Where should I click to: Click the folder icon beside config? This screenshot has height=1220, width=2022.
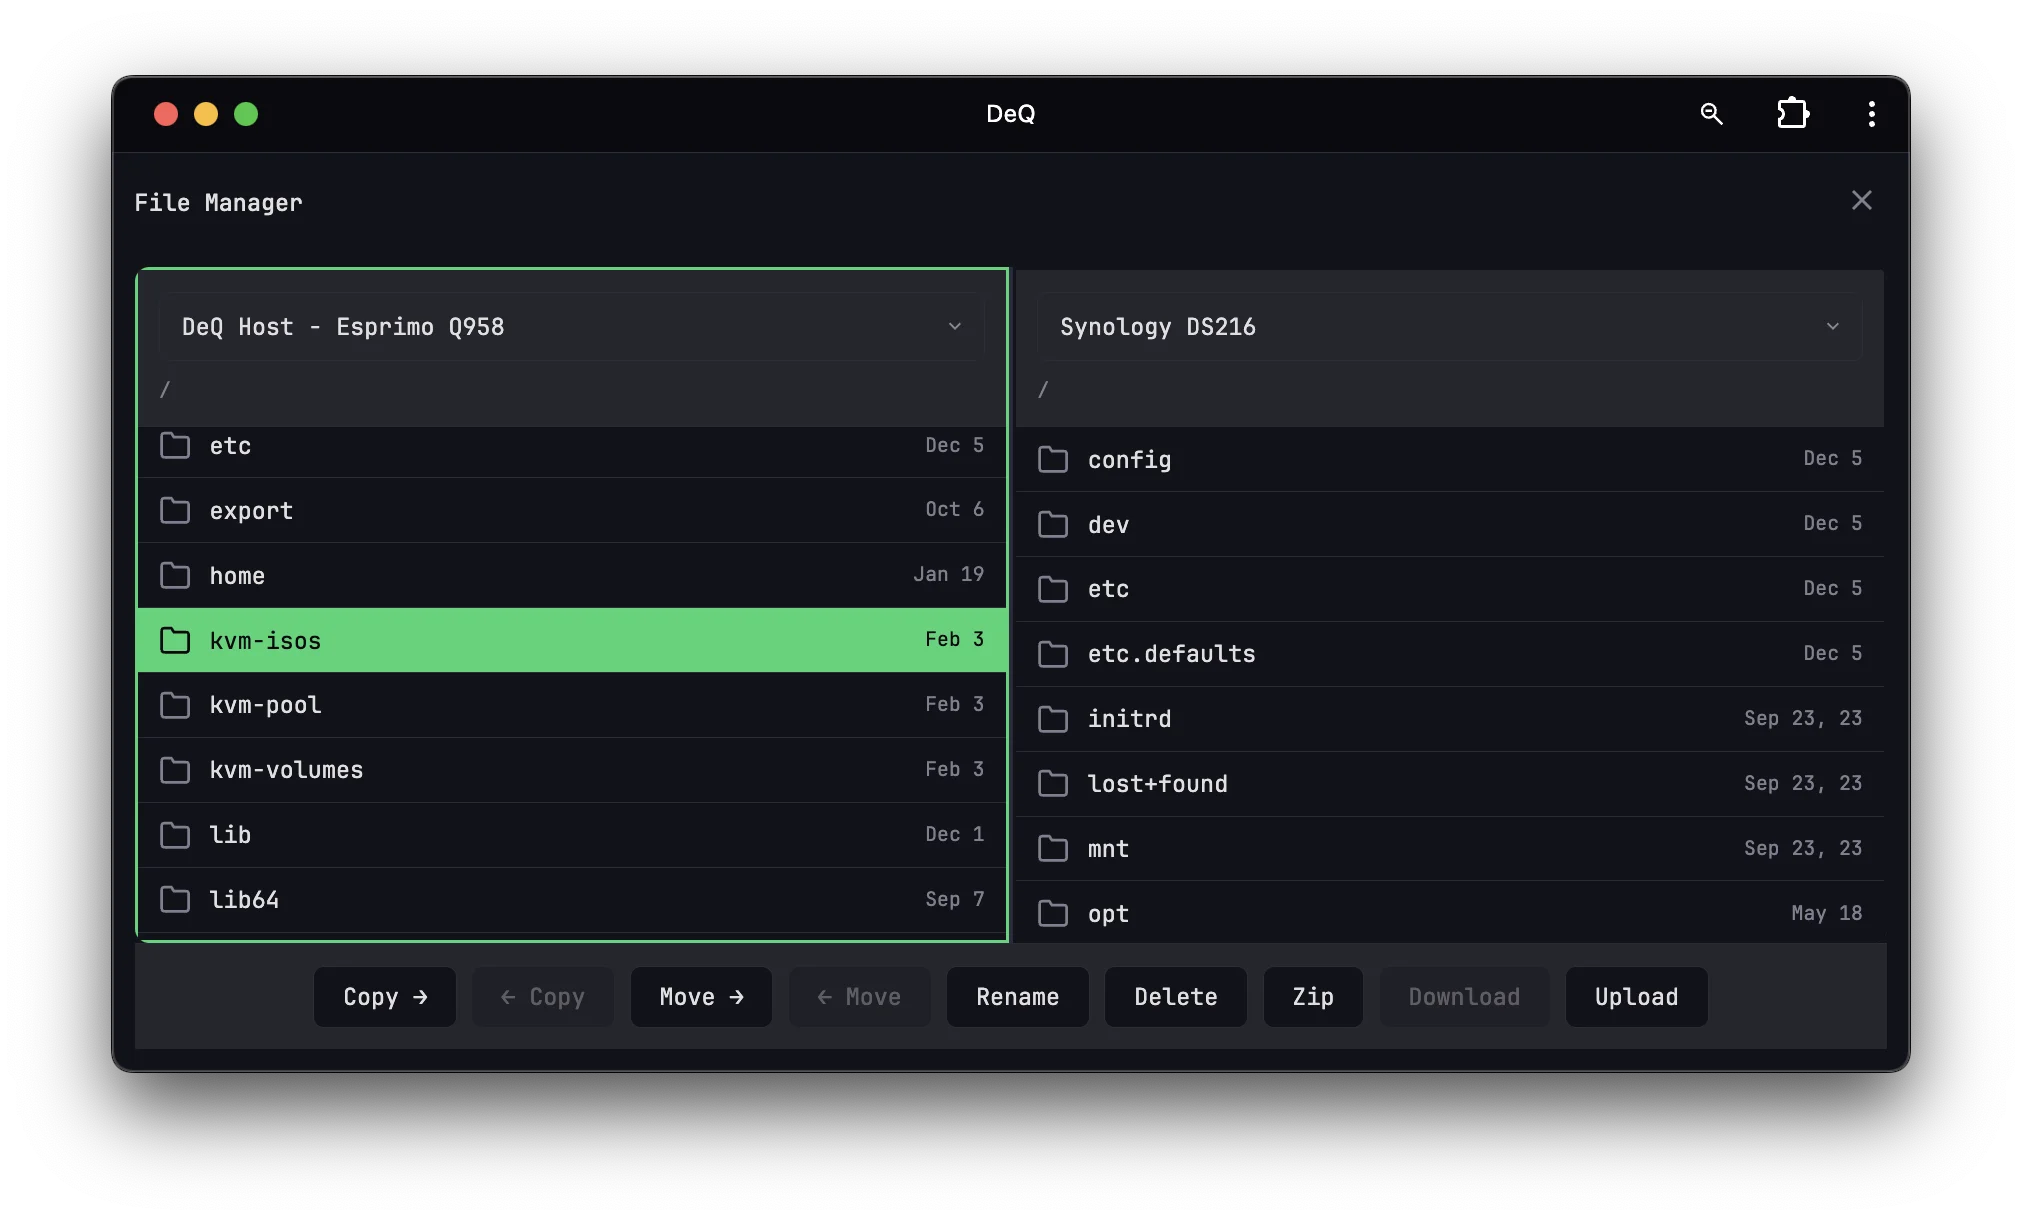[x=1054, y=459]
